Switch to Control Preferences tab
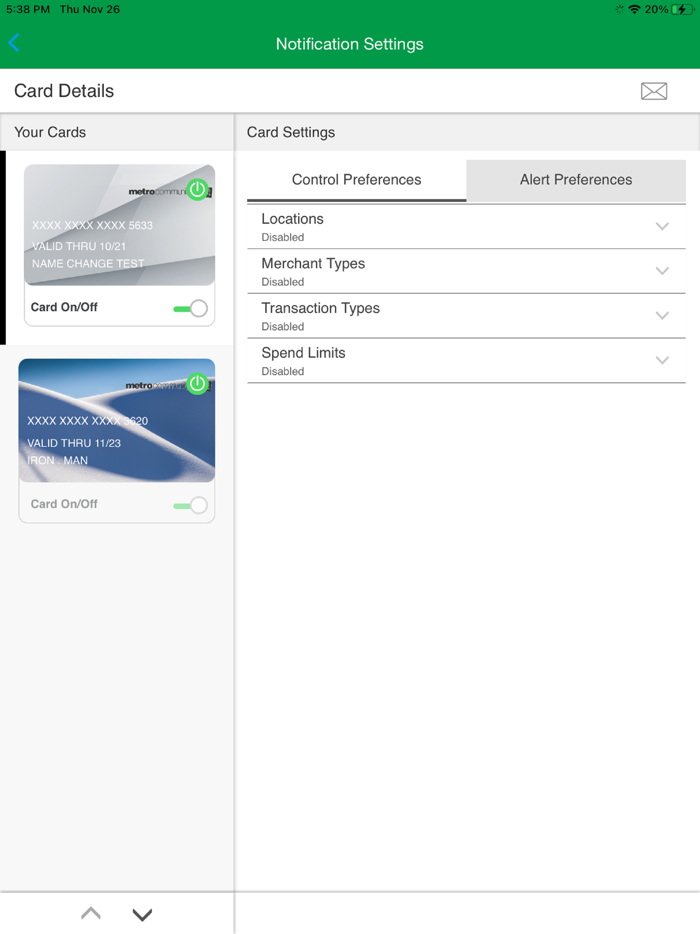 tap(356, 180)
